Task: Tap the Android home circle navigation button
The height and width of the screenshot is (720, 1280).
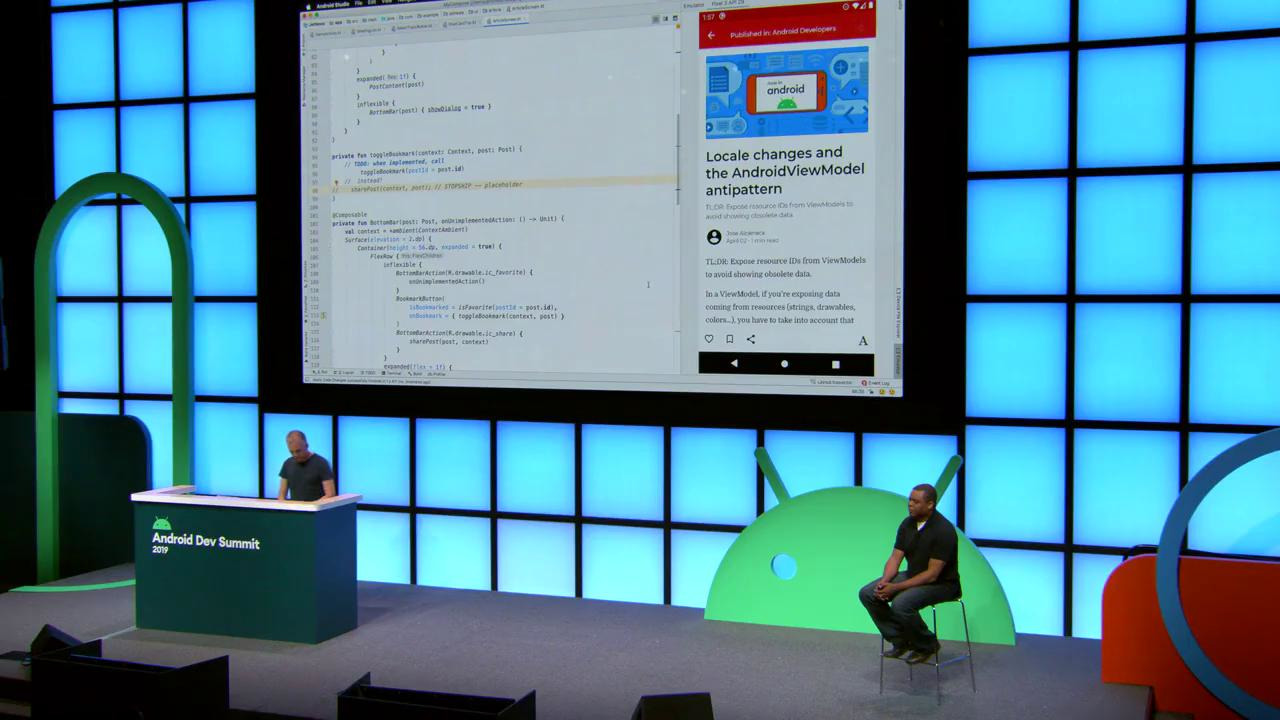Action: coord(784,364)
